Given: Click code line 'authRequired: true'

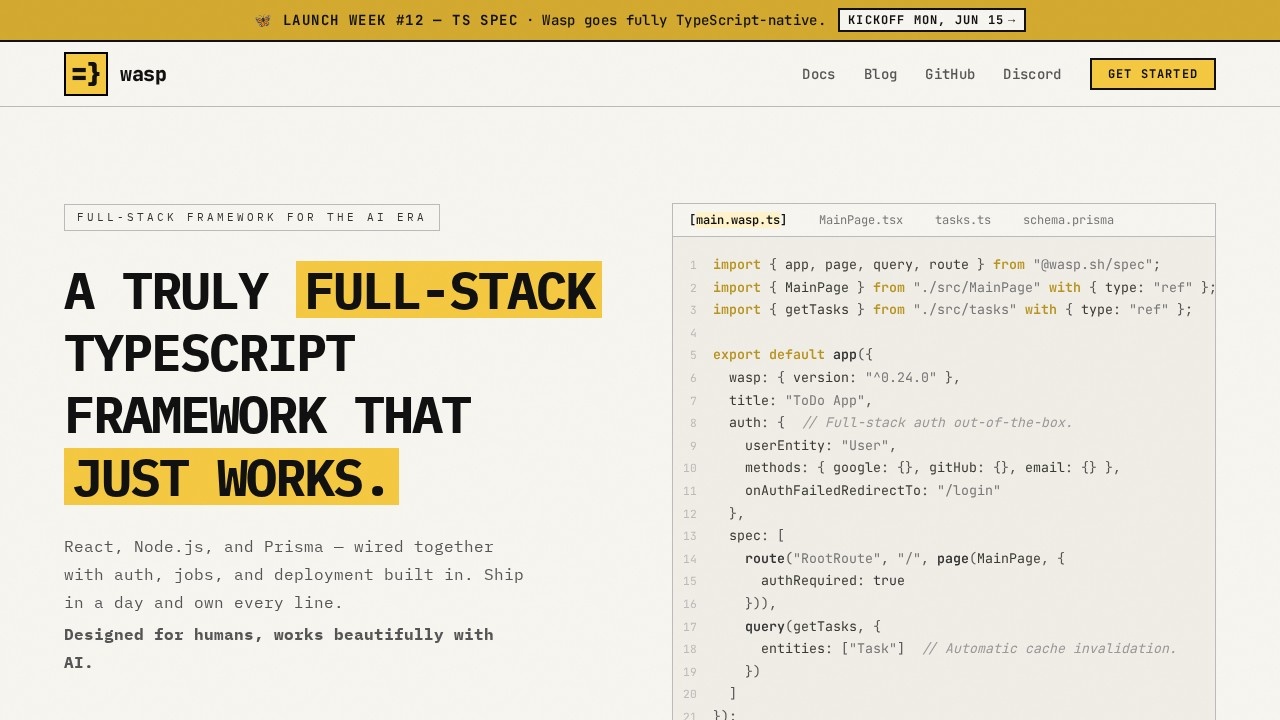Looking at the screenshot, I should coord(833,581).
